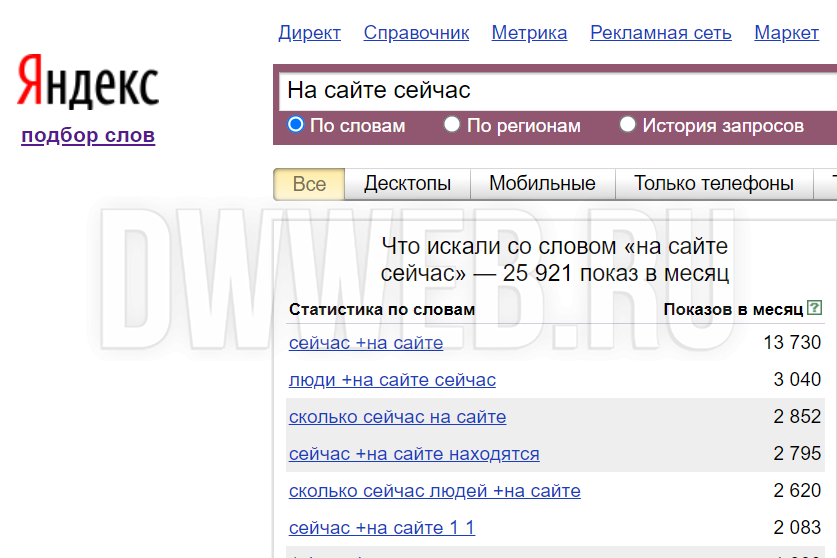Open the сколько сейчас на сайте query
Image resolution: width=837 pixels, height=558 pixels.
[x=397, y=416]
